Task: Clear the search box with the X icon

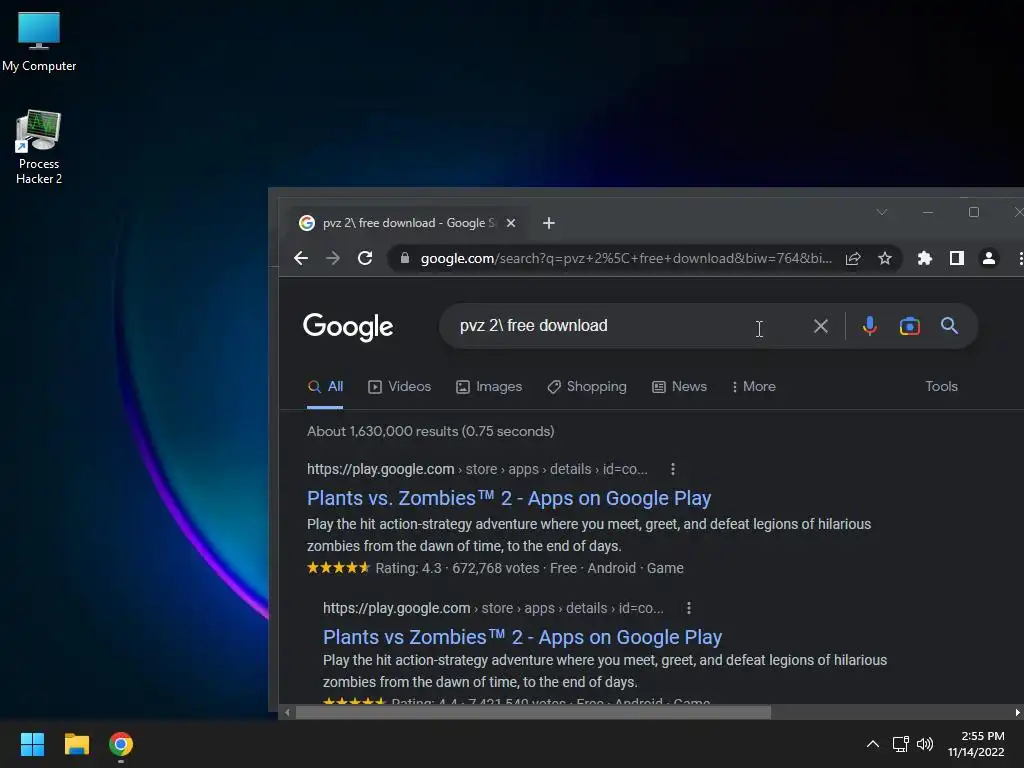Action: [x=821, y=326]
